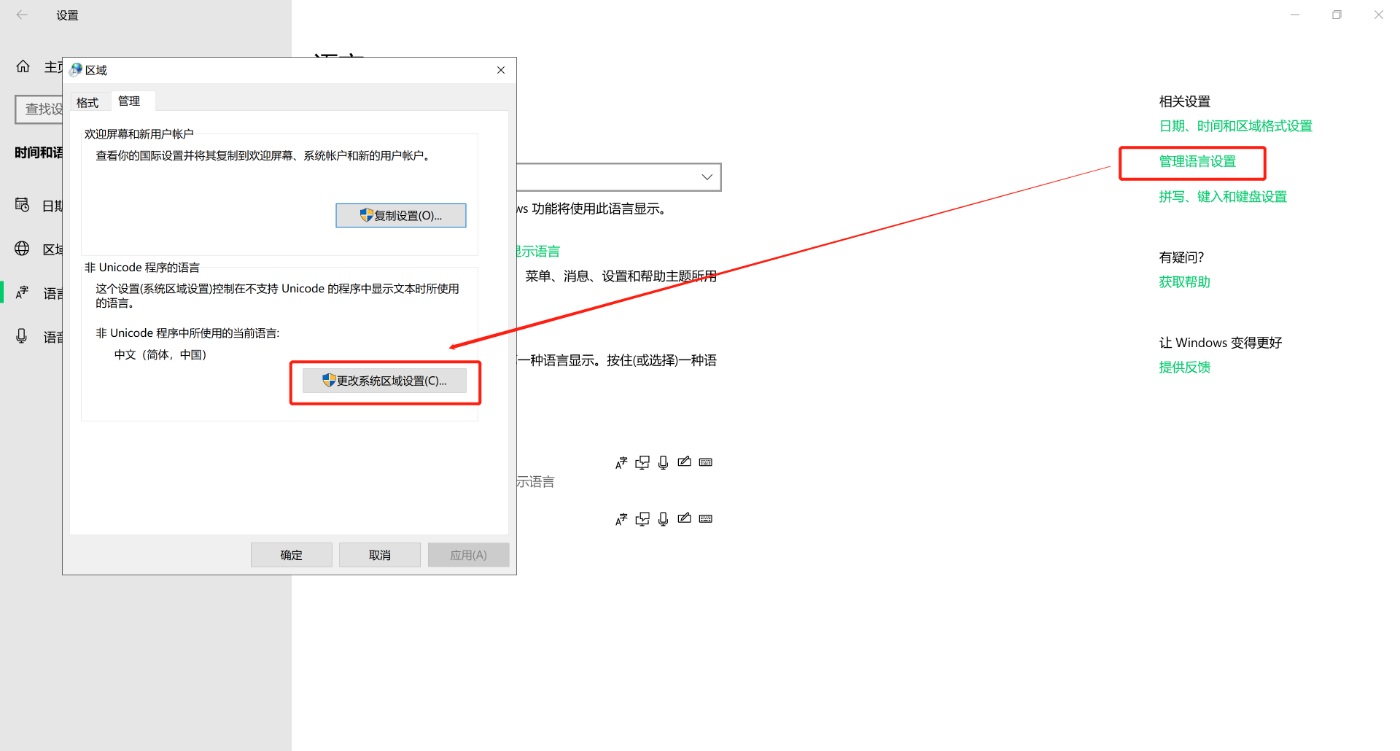Click handwriting icon in top language entry
The width and height of the screenshot is (1400, 751).
pyautogui.click(x=684, y=462)
